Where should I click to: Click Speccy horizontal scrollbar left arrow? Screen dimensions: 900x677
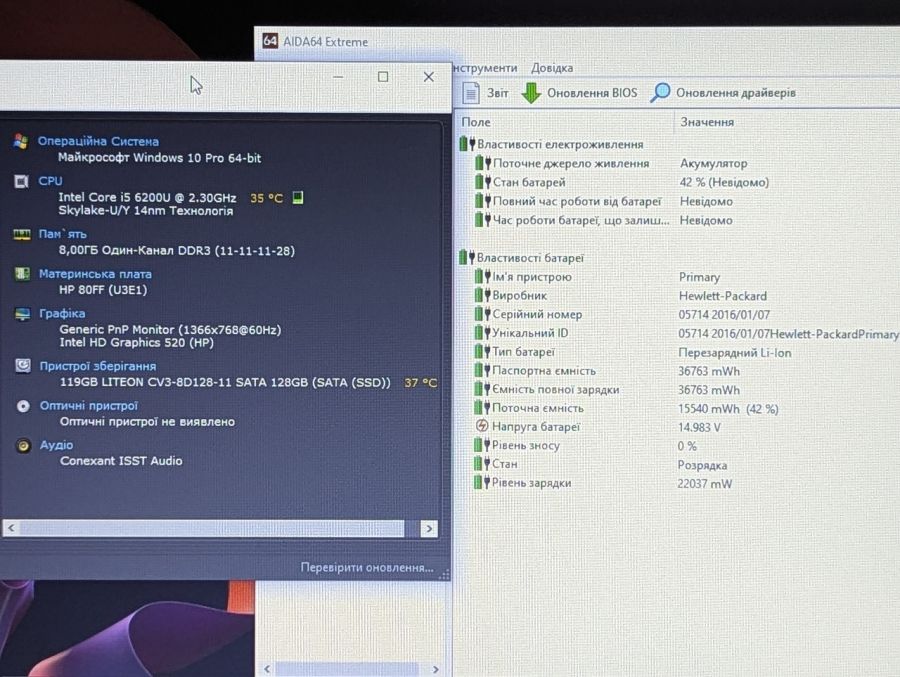[x=11, y=528]
